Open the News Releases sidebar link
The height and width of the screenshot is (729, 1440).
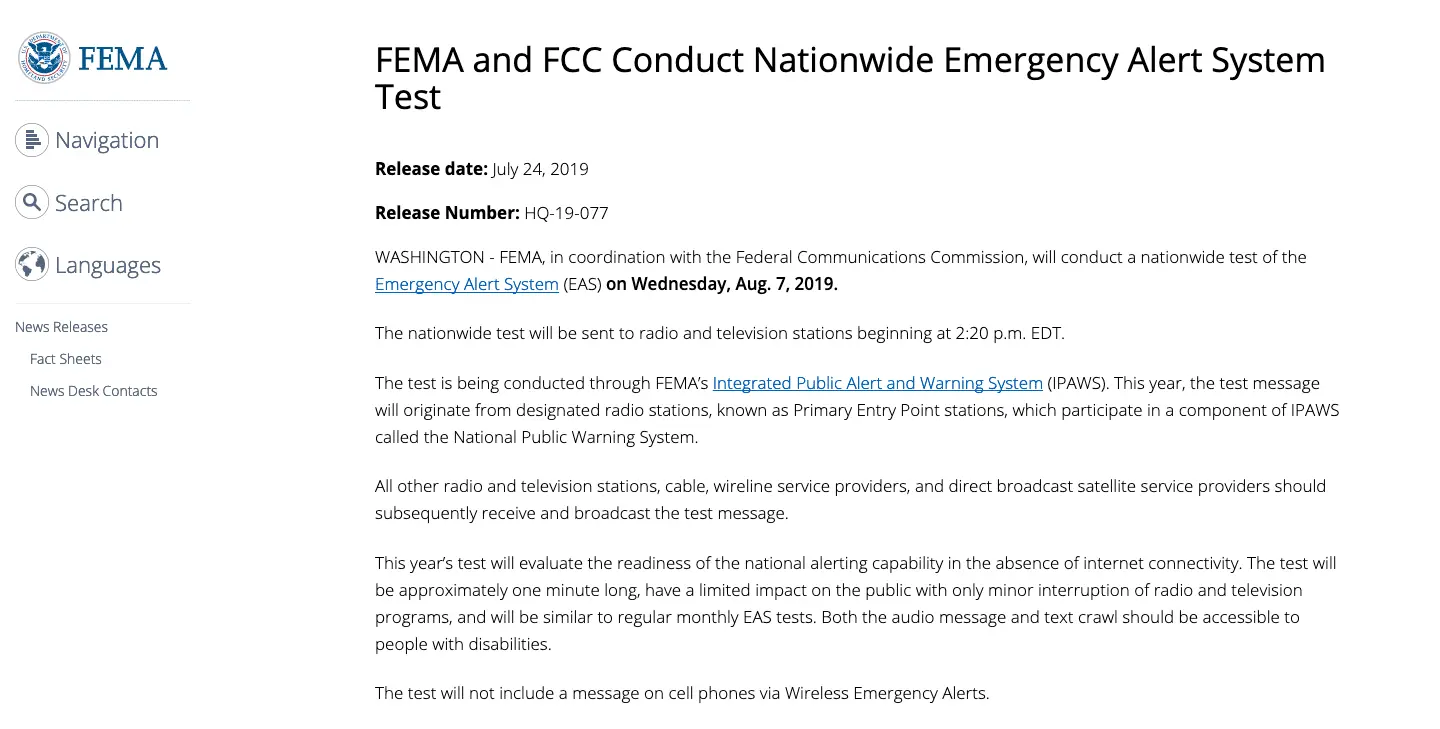point(61,327)
